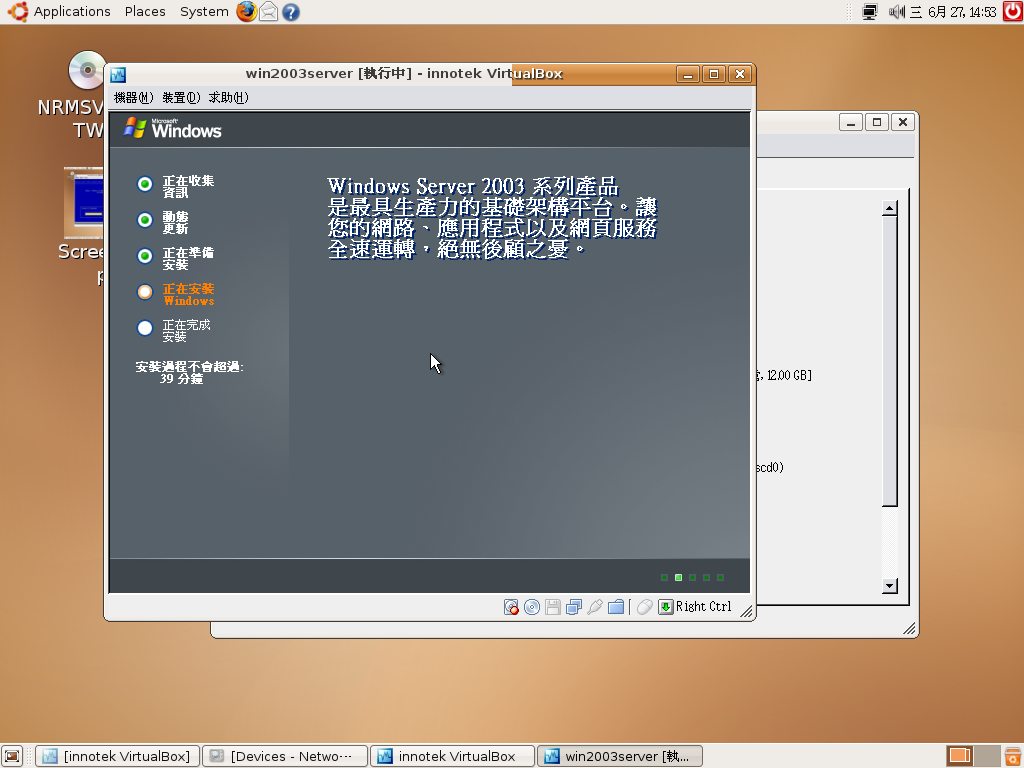
Task: Open the trash applet in bottom panel
Action: pos(1013,756)
